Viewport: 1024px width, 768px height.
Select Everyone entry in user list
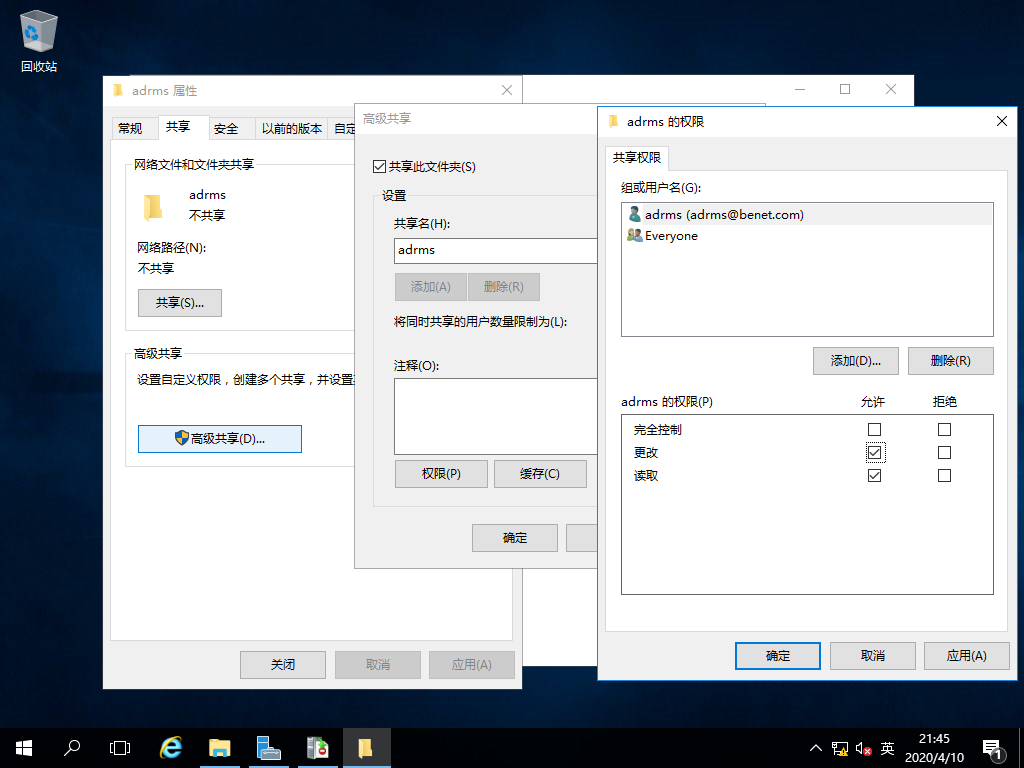click(x=807, y=236)
